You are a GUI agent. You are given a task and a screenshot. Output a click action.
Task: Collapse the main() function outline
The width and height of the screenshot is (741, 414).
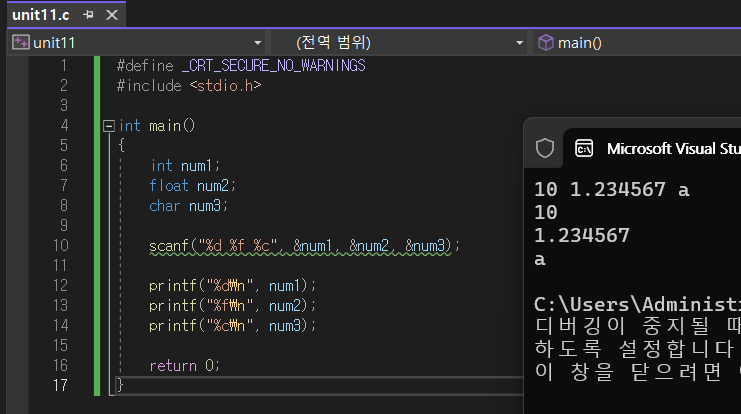click(x=109, y=126)
